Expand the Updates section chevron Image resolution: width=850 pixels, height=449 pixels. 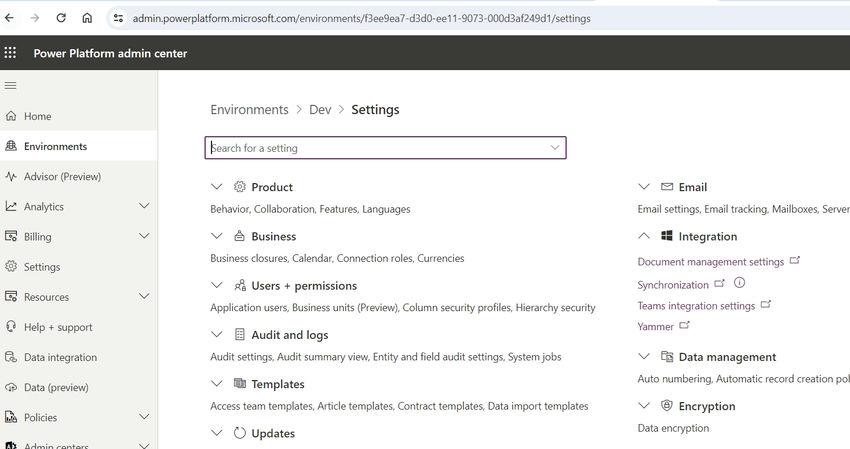pos(216,433)
